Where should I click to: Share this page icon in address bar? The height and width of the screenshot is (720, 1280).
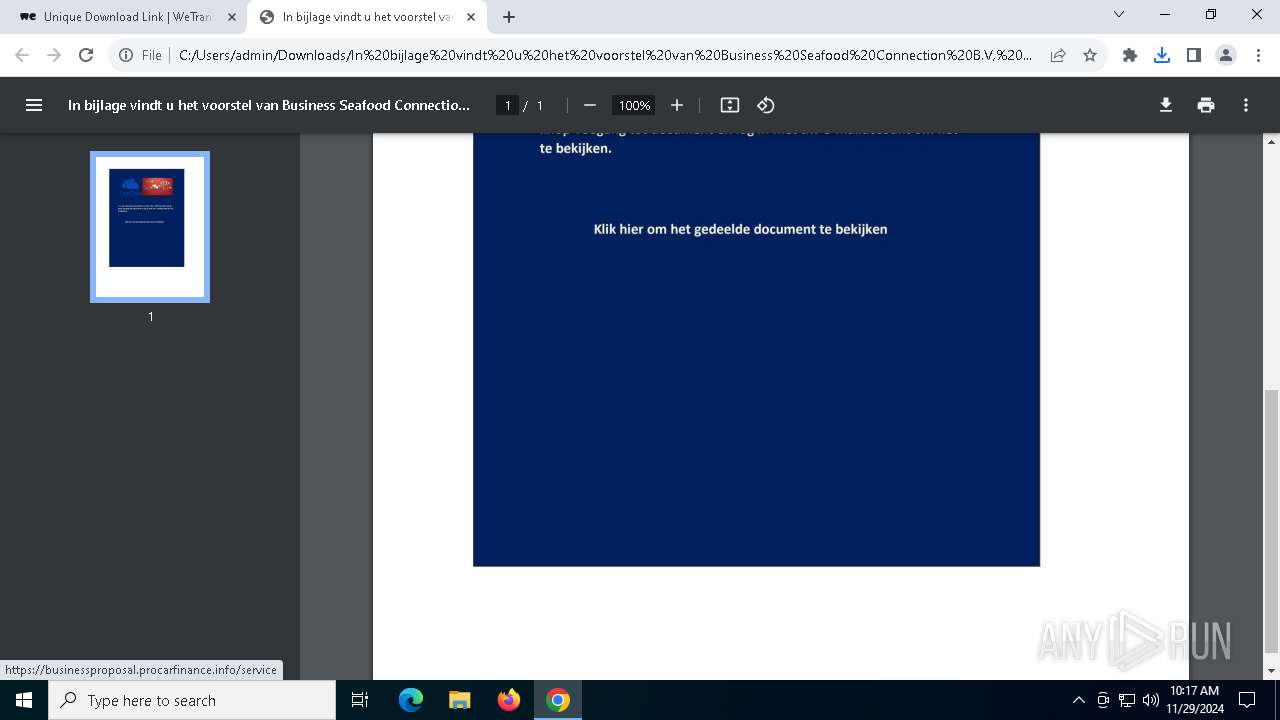[1058, 55]
